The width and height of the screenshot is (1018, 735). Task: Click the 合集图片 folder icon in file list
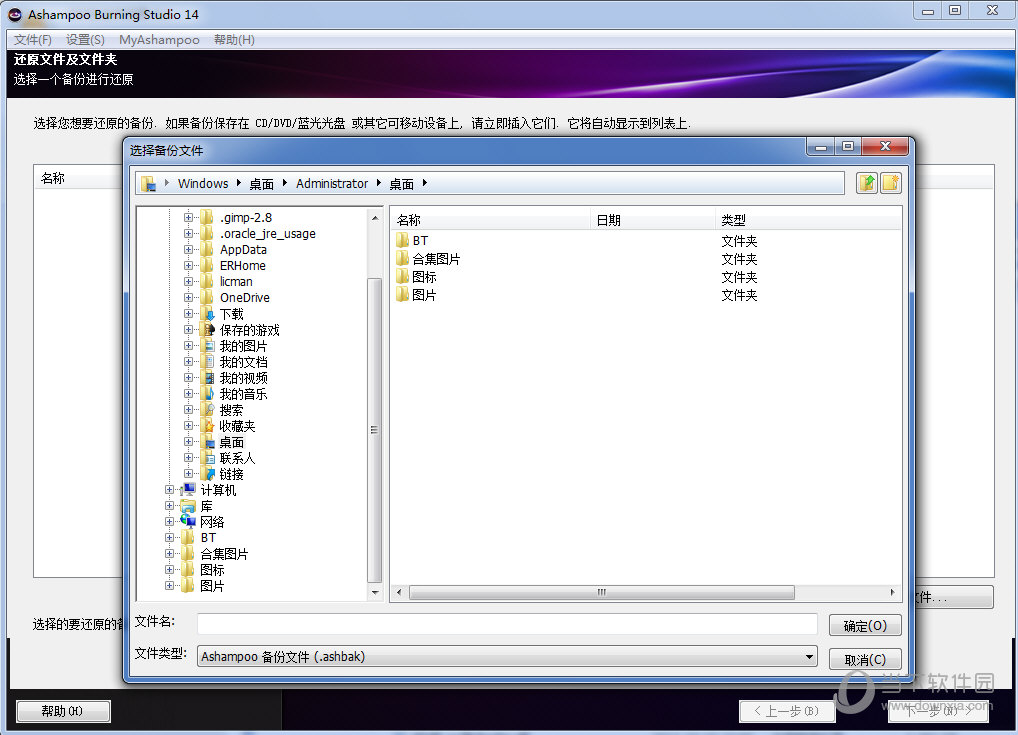402,258
